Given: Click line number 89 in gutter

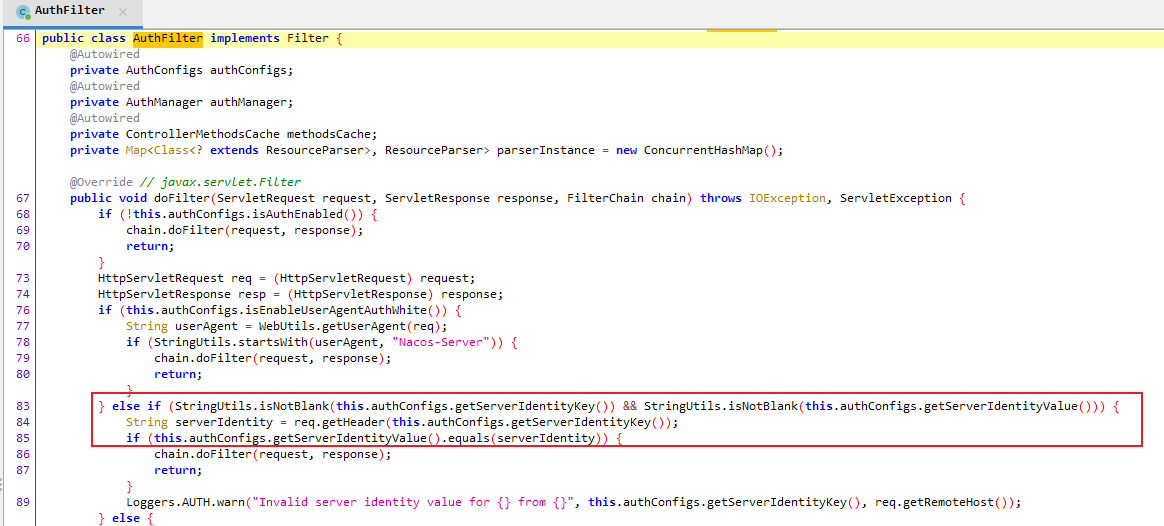Looking at the screenshot, I should [22, 502].
